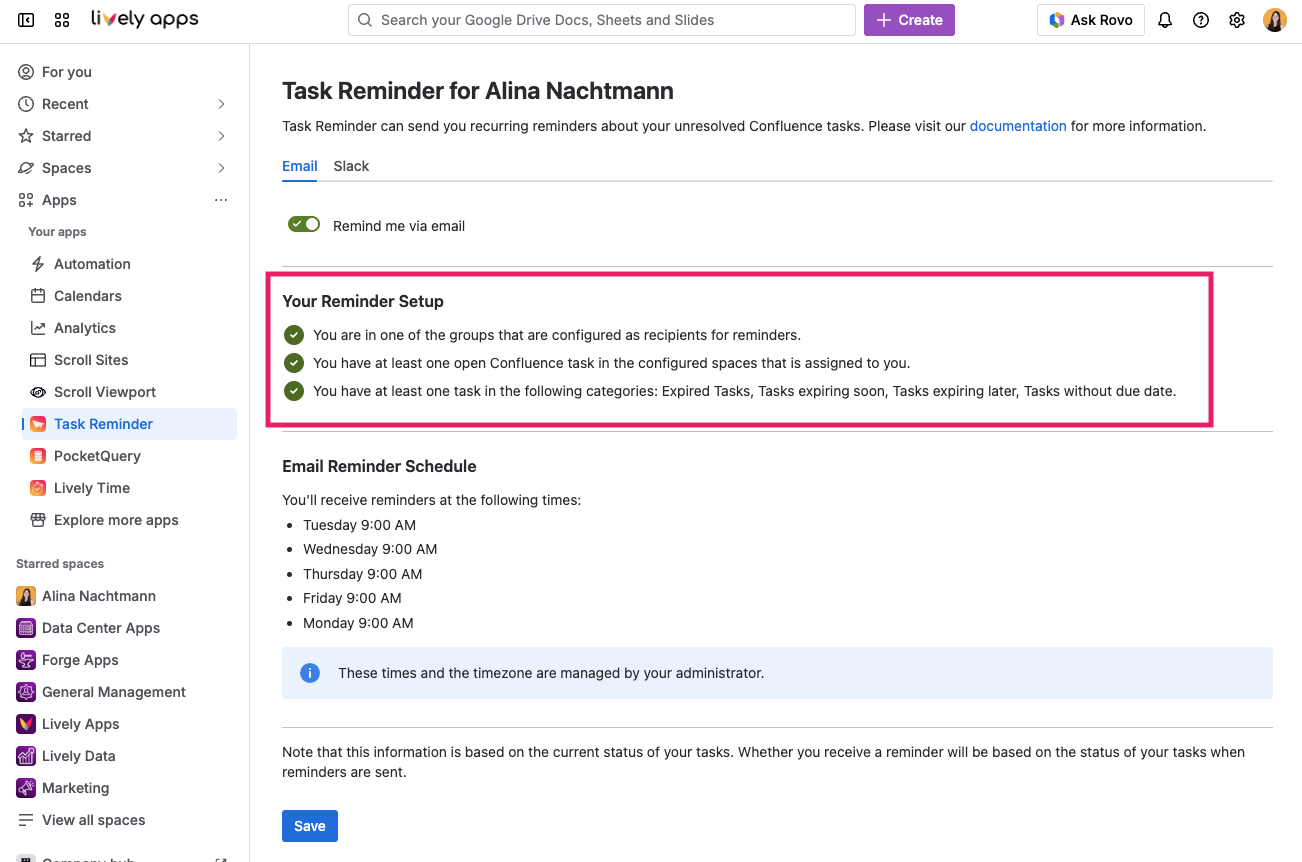Open the notifications bell

click(1164, 19)
